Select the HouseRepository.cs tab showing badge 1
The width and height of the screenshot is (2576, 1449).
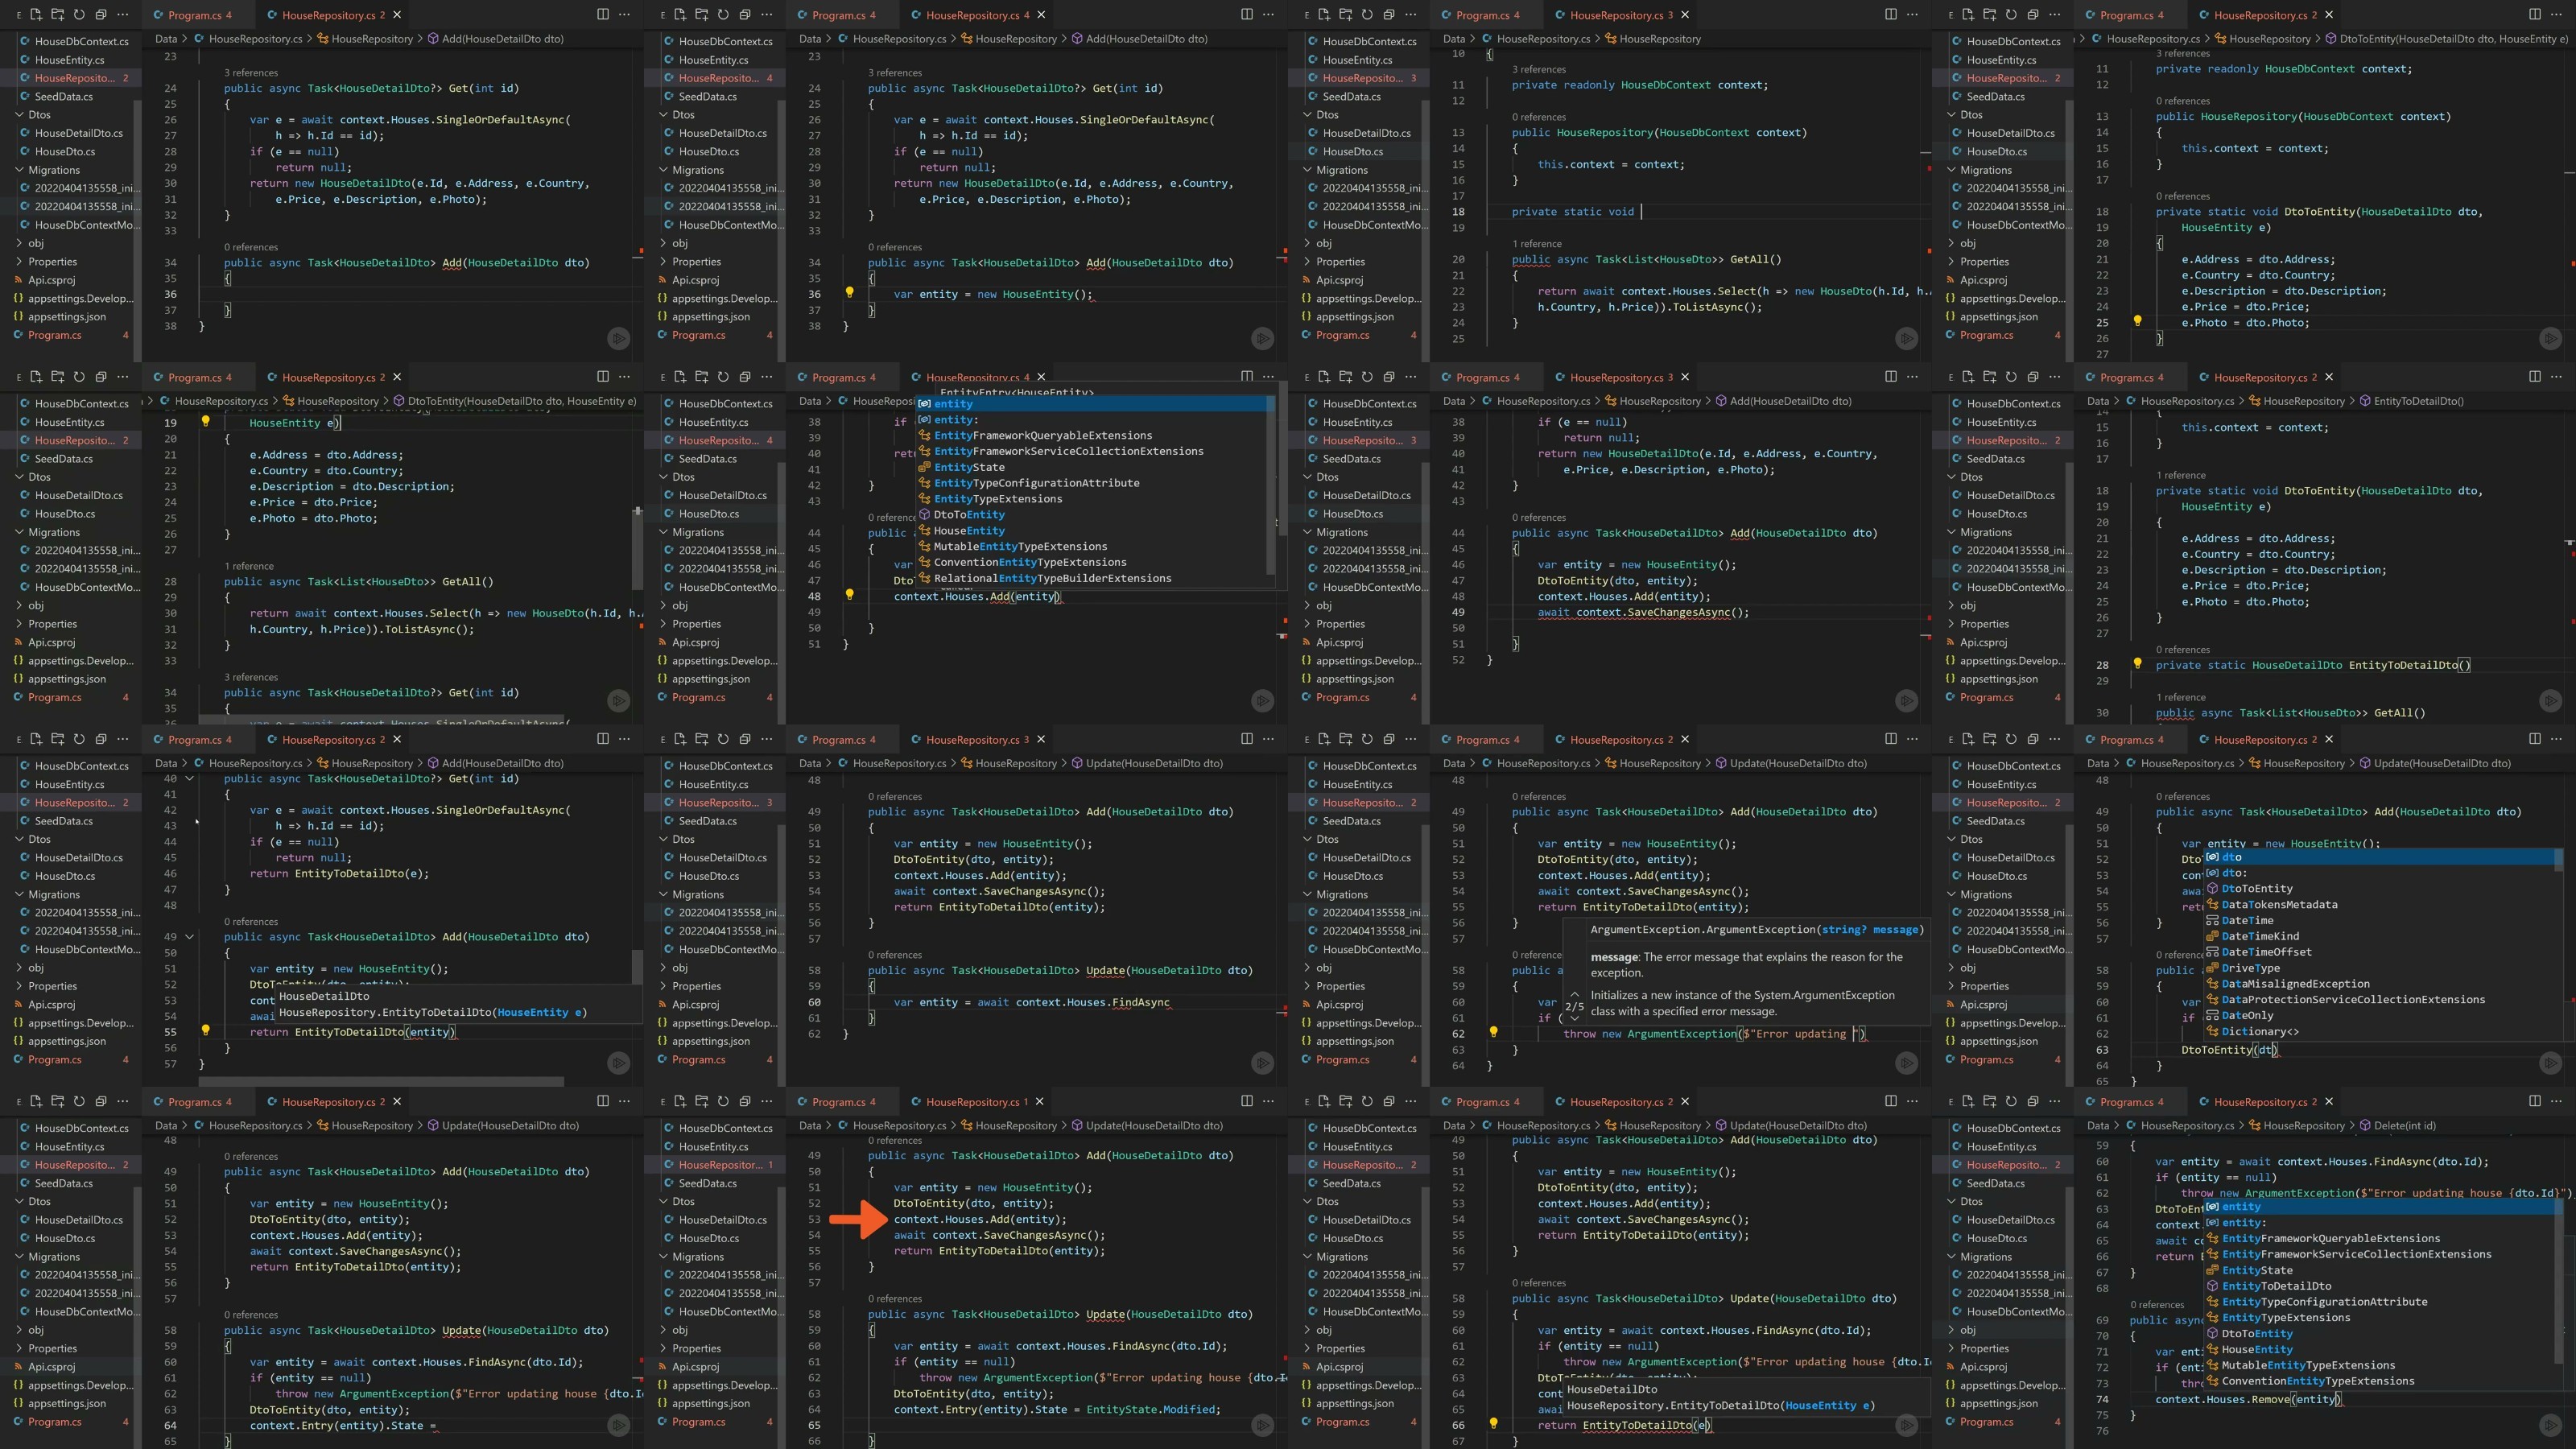pyautogui.click(x=971, y=1102)
